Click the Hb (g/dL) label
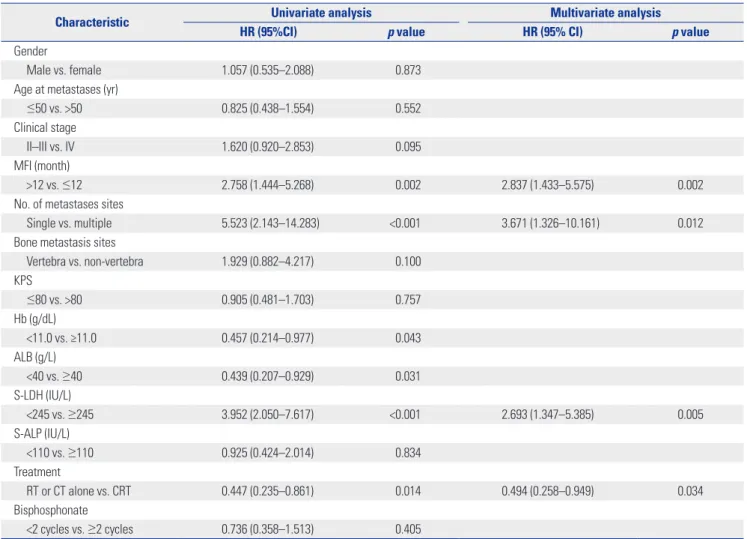Viewport: 747px width, 539px height. pyautogui.click(x=35, y=319)
